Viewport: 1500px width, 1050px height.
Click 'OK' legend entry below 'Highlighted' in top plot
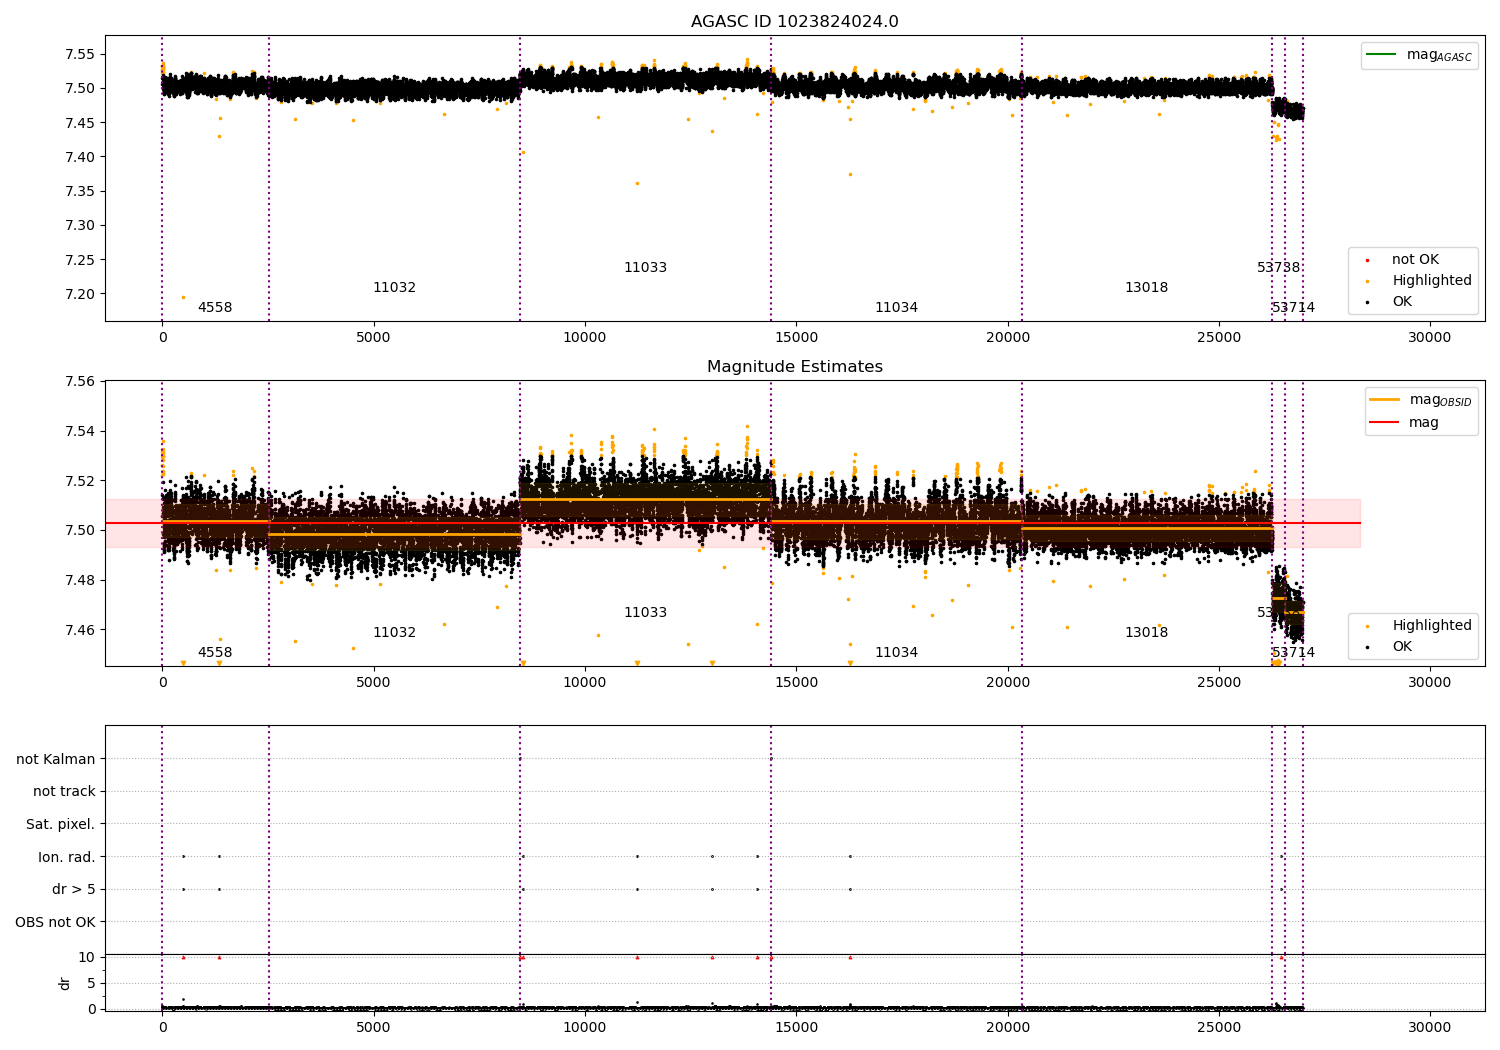[1390, 302]
